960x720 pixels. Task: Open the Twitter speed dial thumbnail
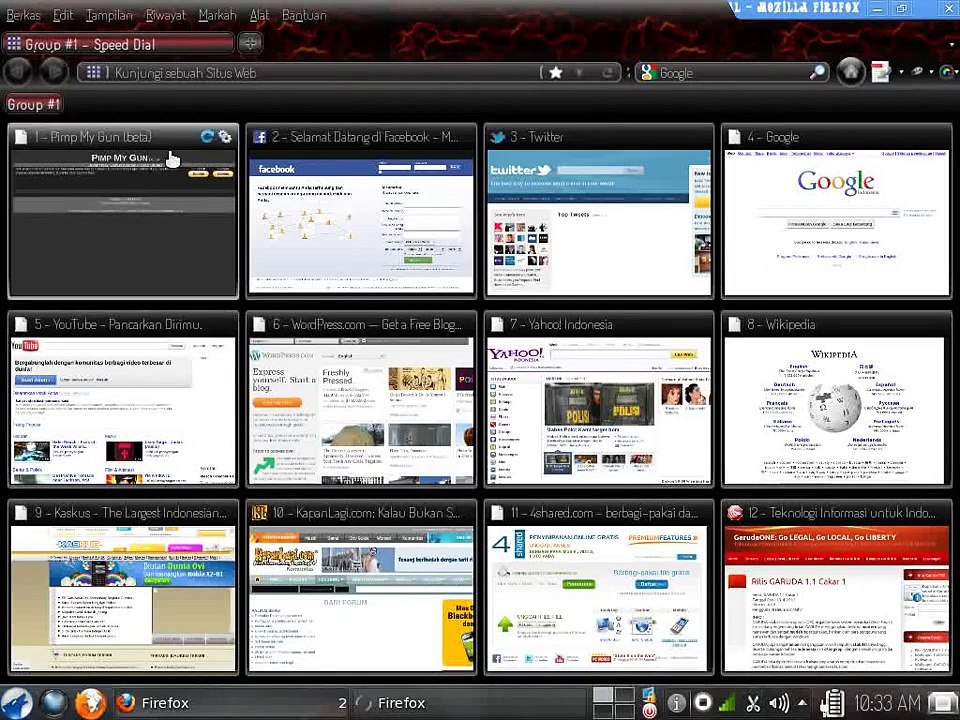pyautogui.click(x=599, y=222)
